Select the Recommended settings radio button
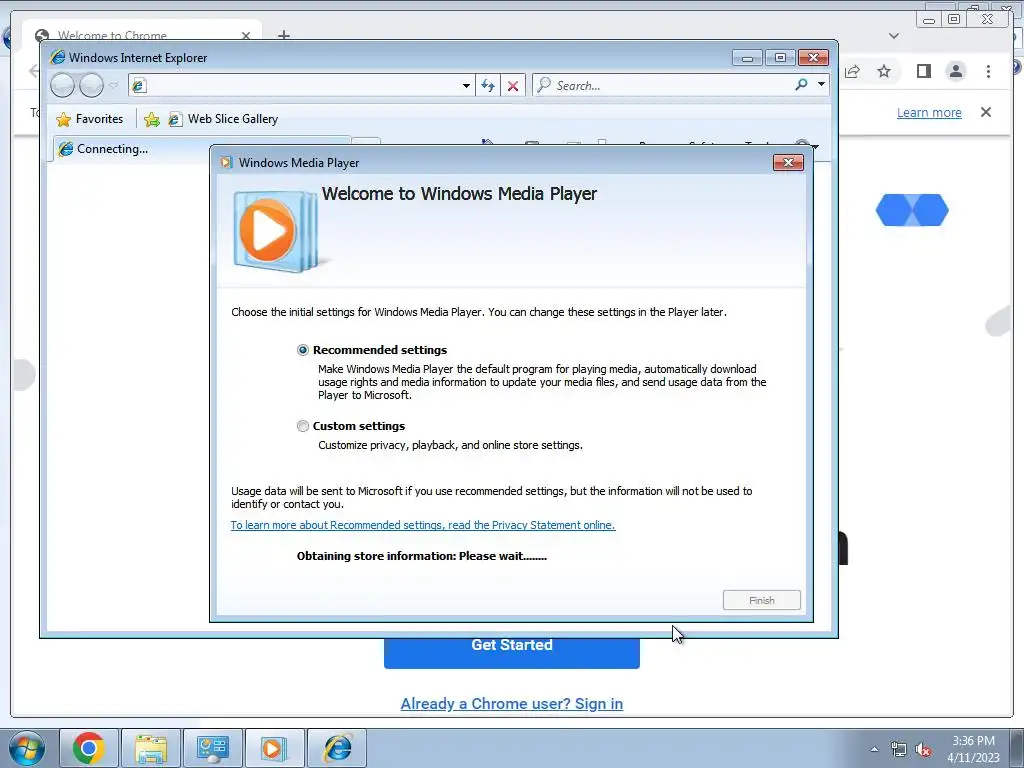1024x768 pixels. point(302,350)
